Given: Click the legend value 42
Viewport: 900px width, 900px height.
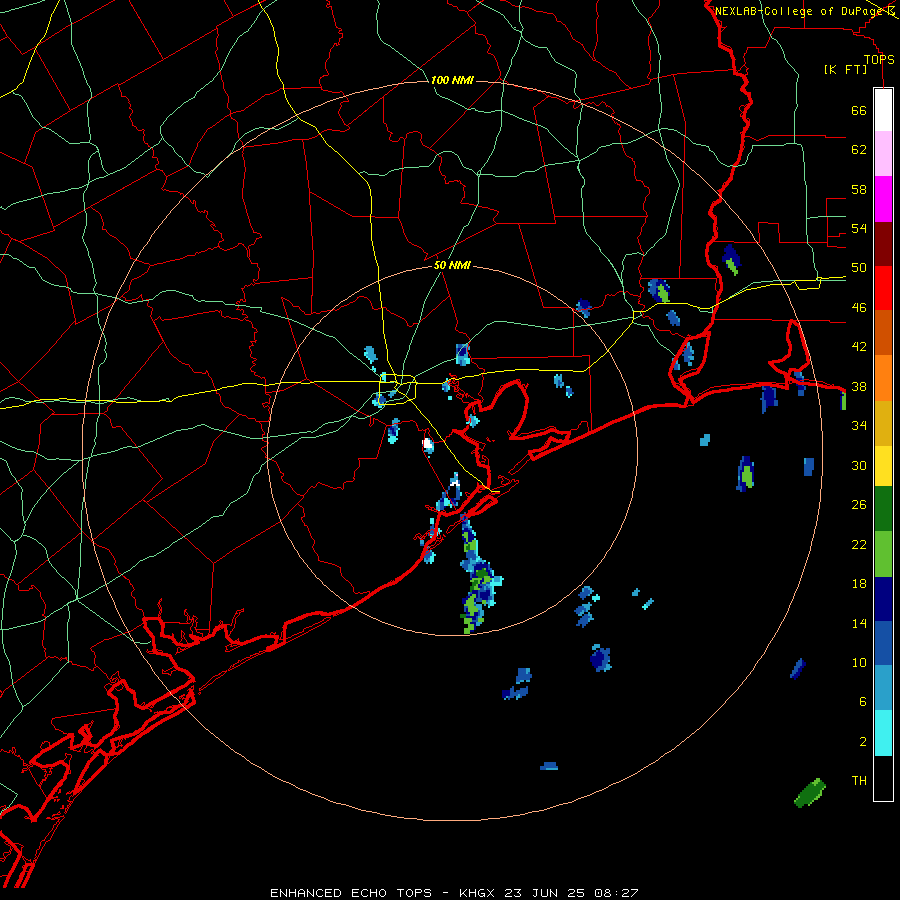Looking at the screenshot, I should 859,346.
